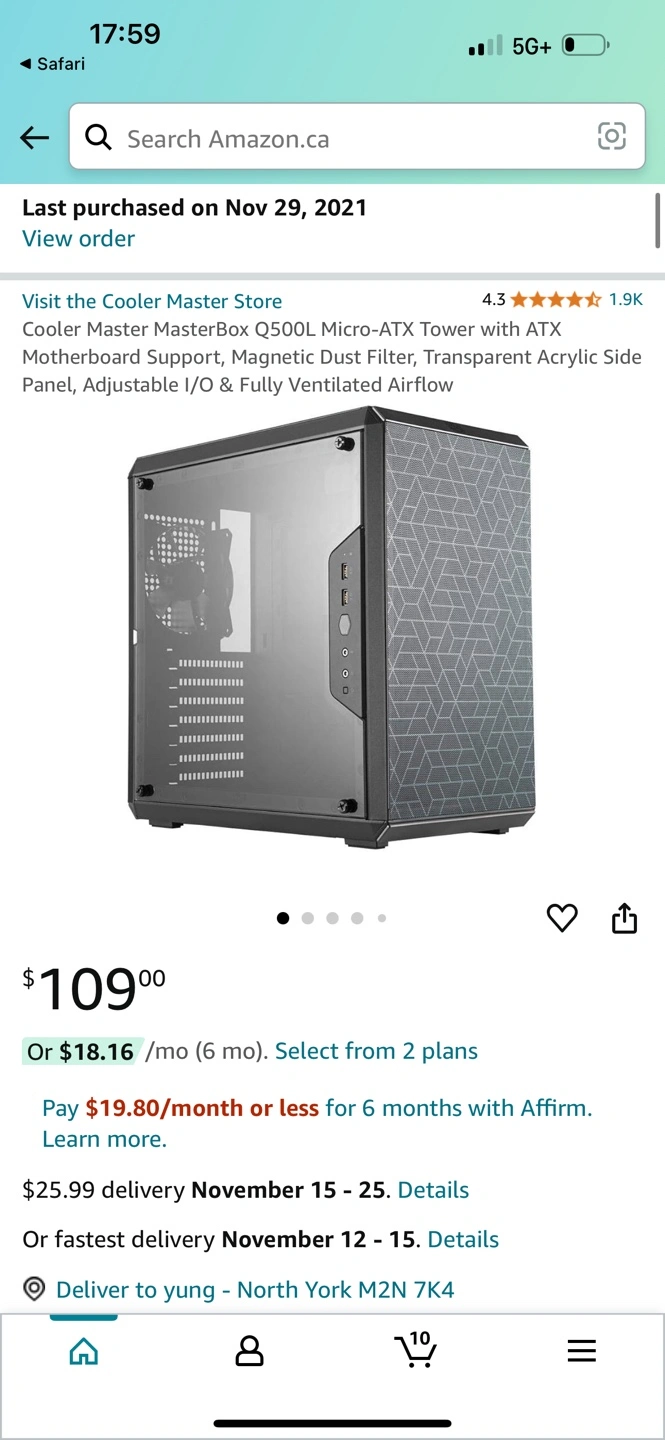Tap the back arrow icon

point(35,138)
